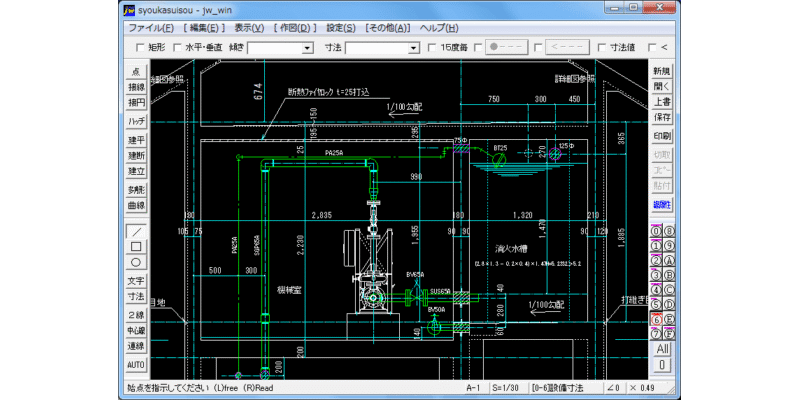Viewport: 800px width, 400px height.
Task: Select layer F circle button
Action: [x=669, y=335]
